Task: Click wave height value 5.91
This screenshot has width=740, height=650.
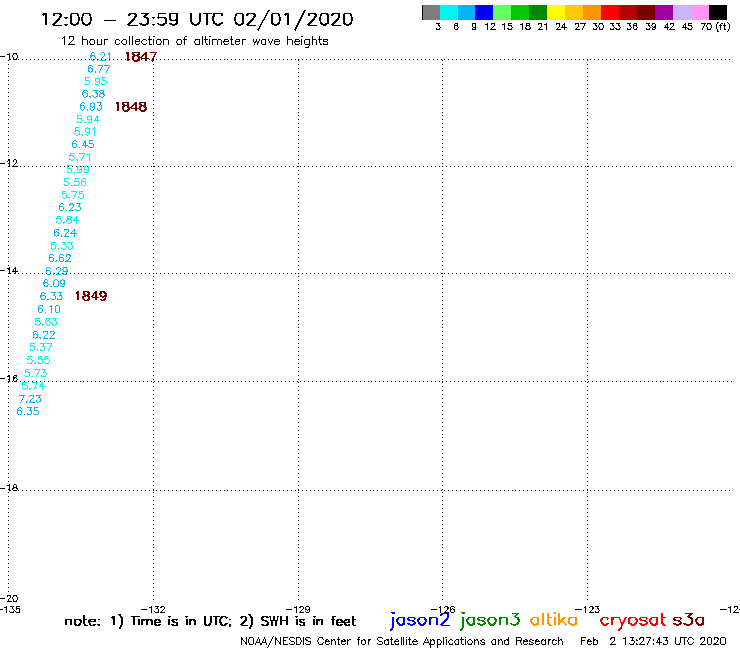Action: pos(85,132)
